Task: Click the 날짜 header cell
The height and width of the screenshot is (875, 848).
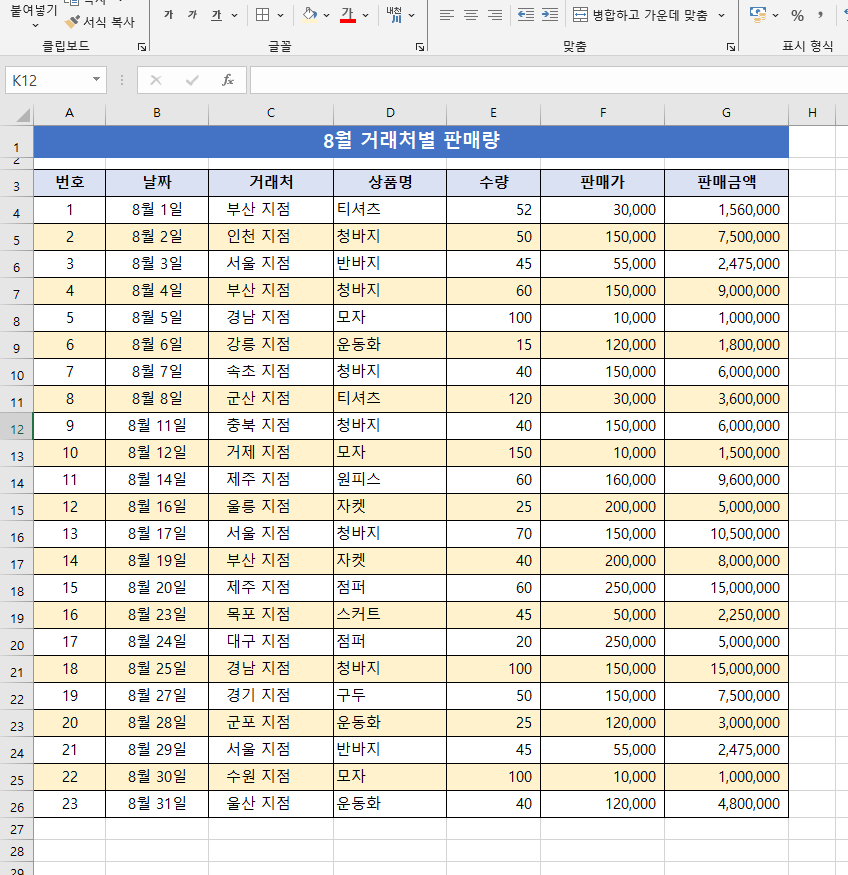Action: [x=157, y=182]
